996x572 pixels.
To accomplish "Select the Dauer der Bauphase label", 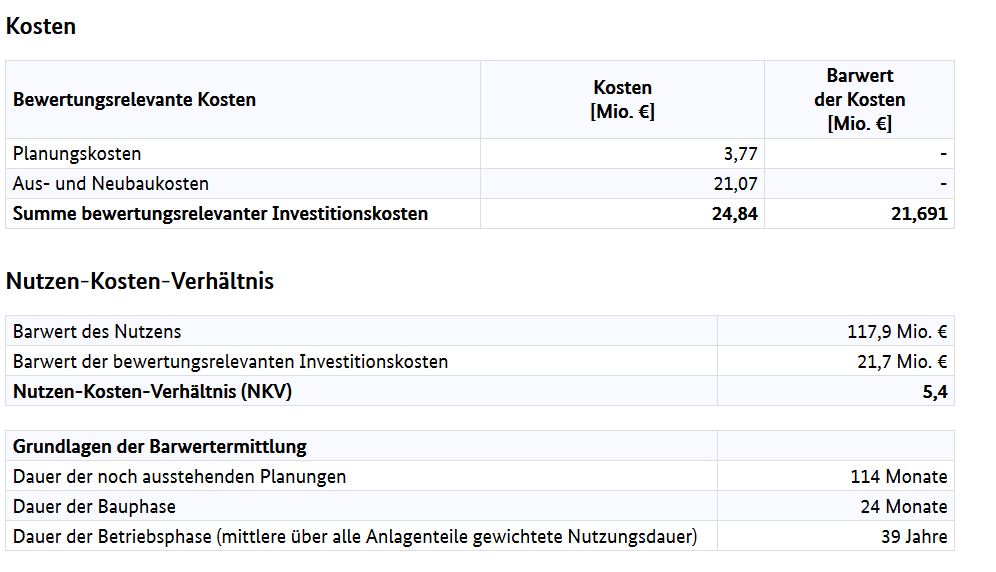I will tap(94, 507).
